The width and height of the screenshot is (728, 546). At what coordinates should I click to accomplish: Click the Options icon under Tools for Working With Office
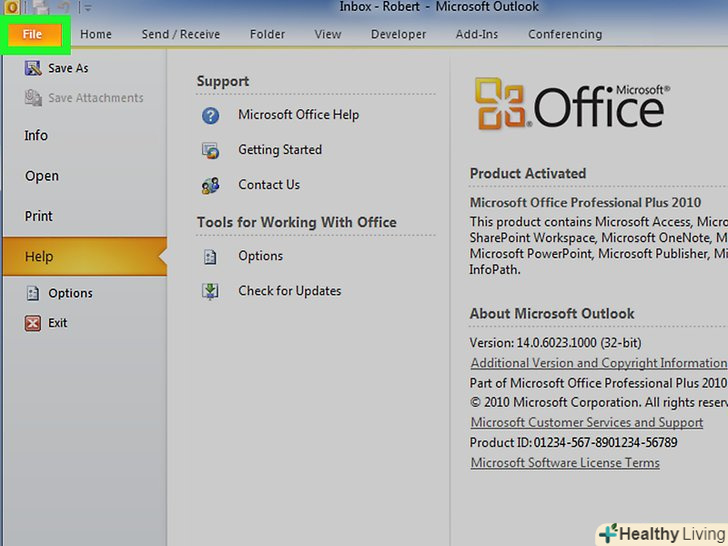click(x=210, y=256)
